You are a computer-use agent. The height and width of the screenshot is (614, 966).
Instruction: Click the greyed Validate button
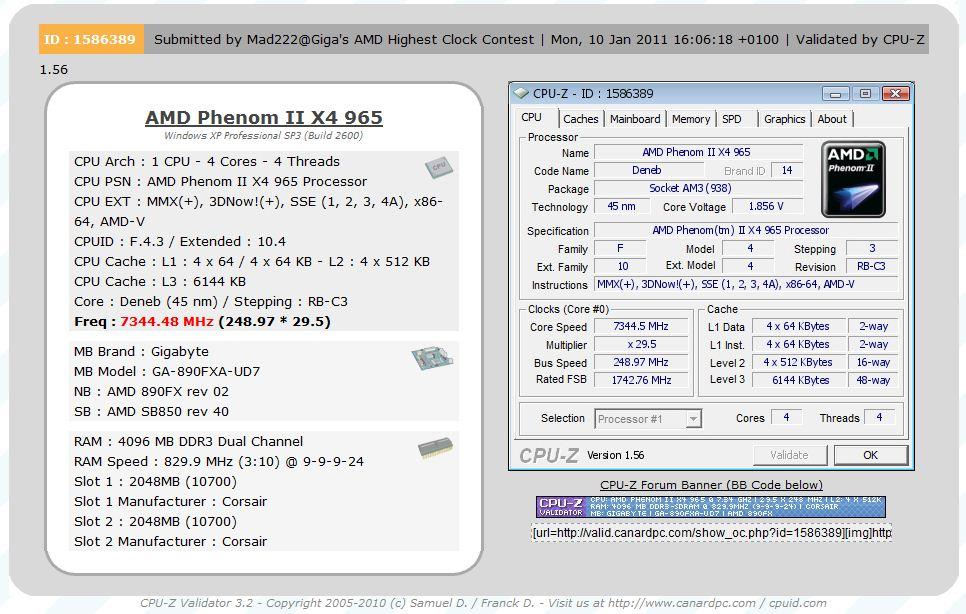(x=789, y=455)
